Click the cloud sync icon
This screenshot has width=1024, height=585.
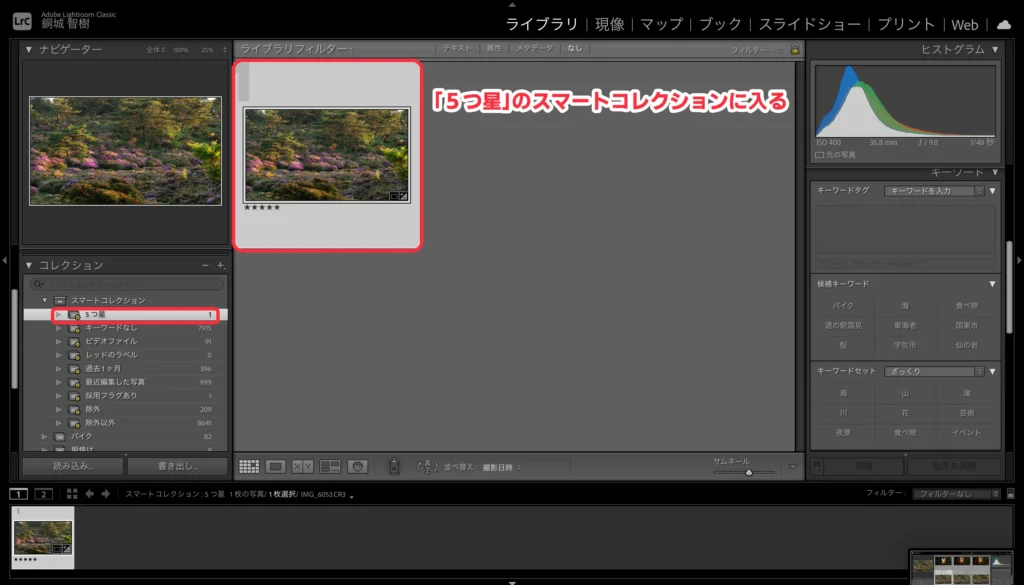pyautogui.click(x=1003, y=24)
